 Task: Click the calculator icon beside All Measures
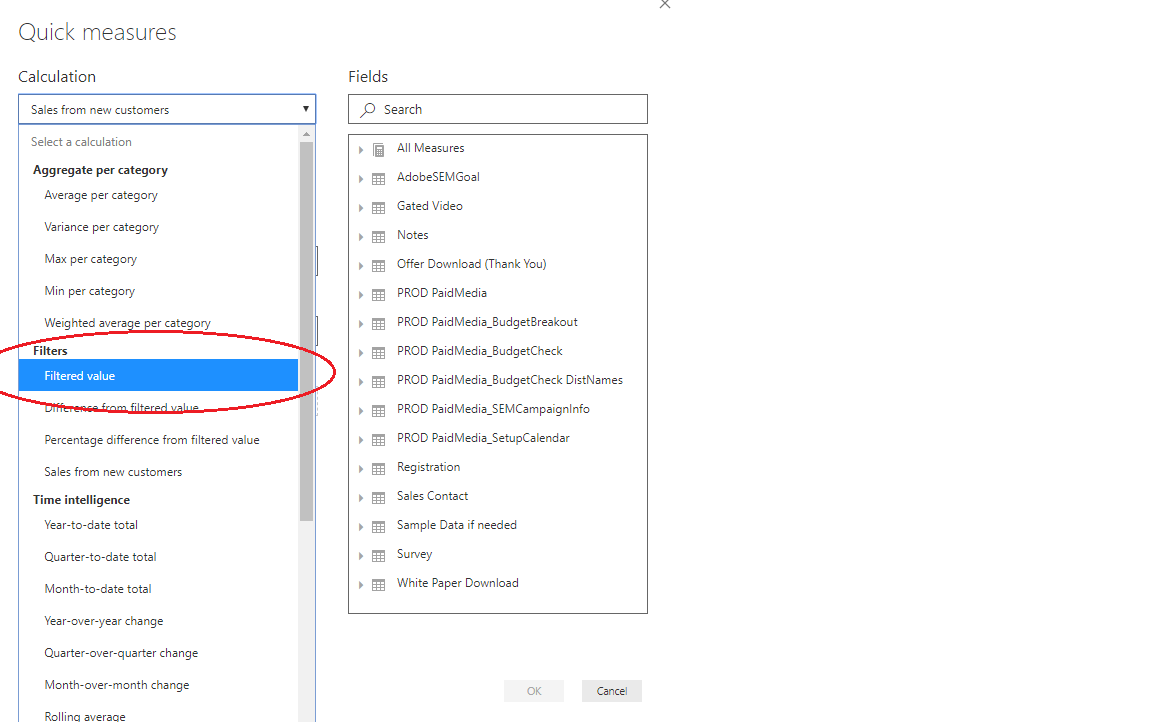tap(378, 150)
